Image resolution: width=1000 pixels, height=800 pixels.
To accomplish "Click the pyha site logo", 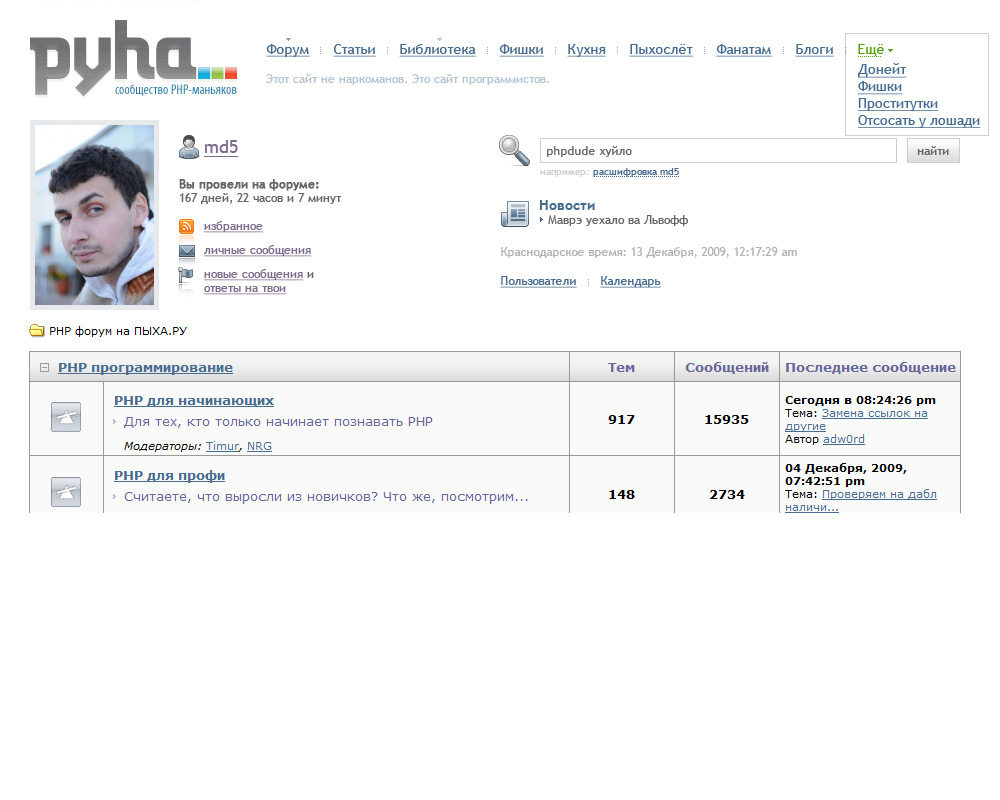I will tap(133, 59).
